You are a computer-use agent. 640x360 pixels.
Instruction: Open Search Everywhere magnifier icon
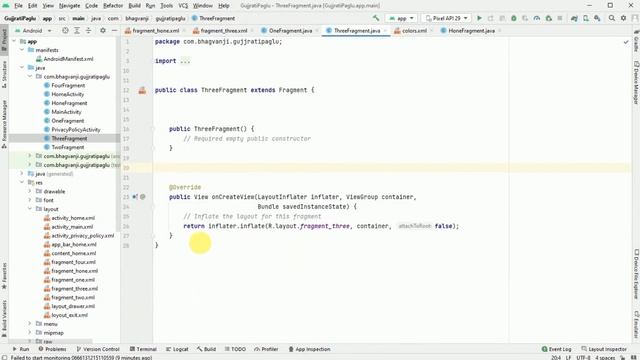coord(611,18)
